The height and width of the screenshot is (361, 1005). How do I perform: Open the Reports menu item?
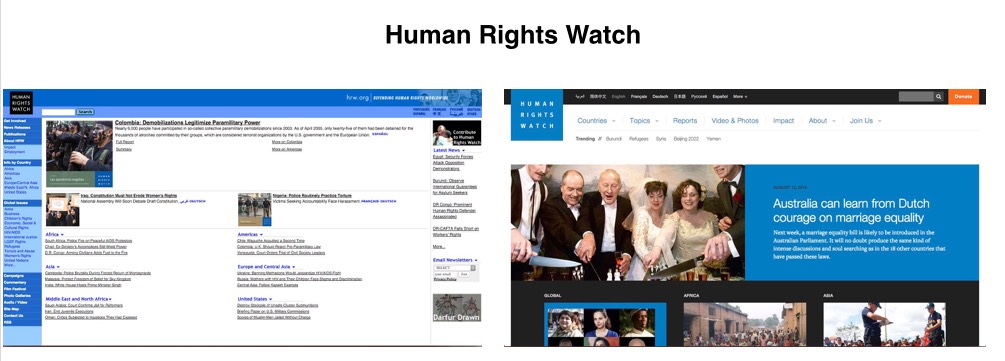click(x=685, y=121)
